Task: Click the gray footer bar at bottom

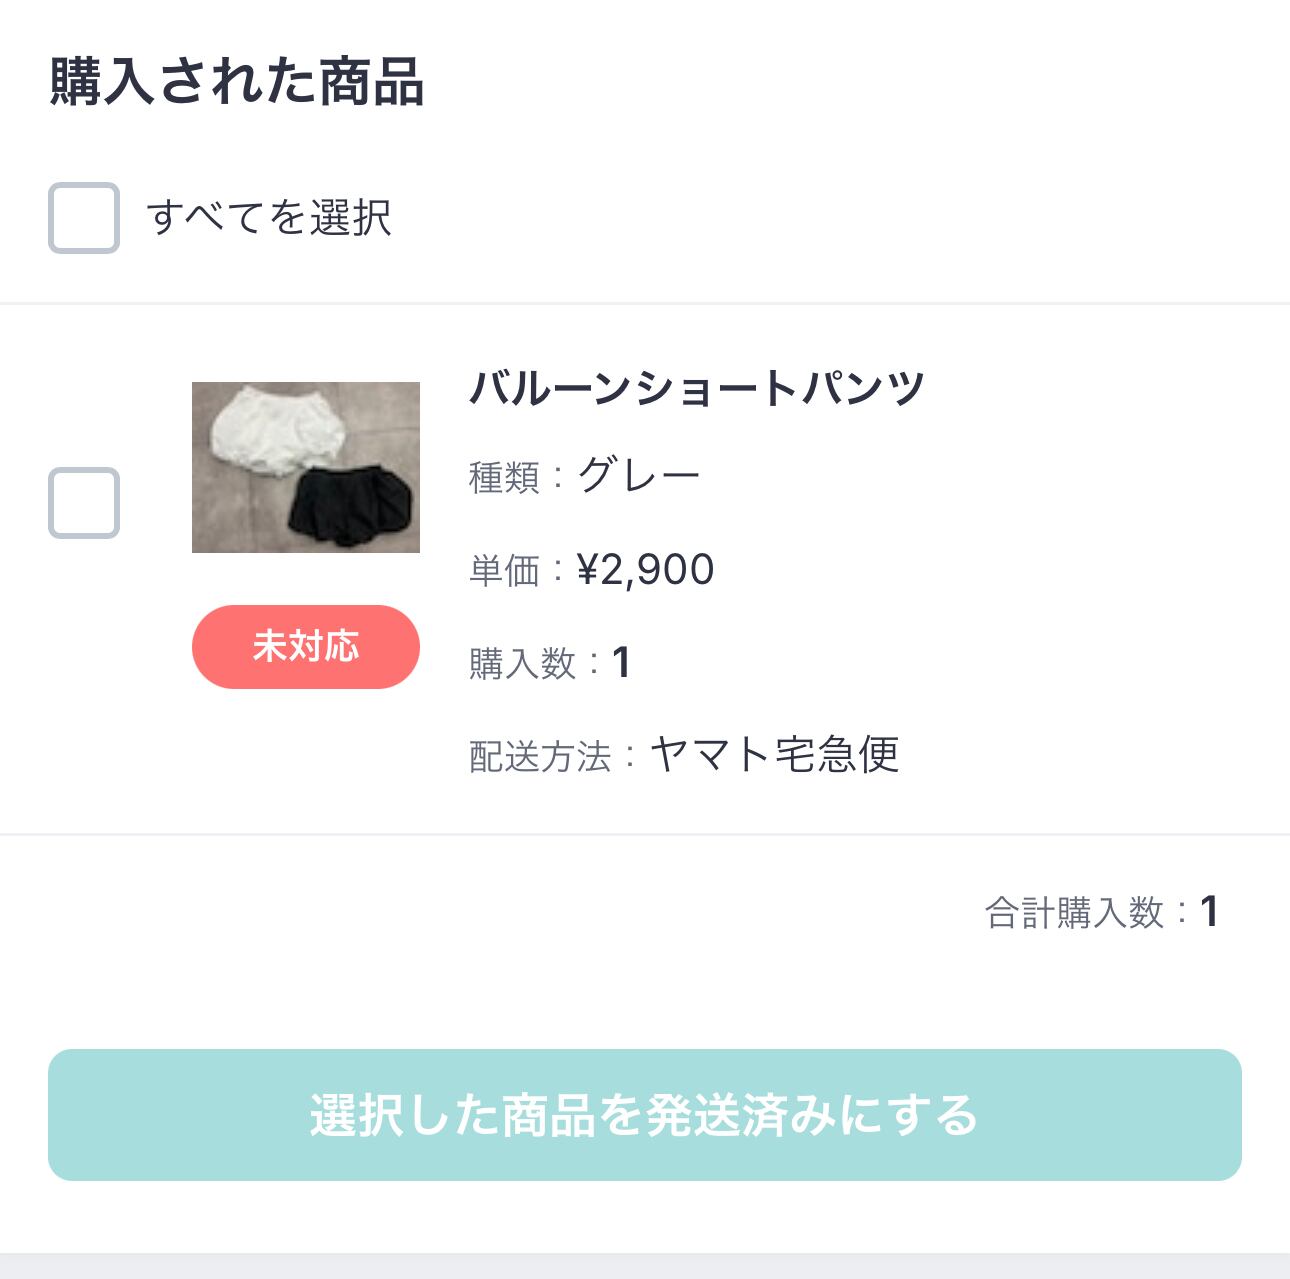Action: pos(645,1266)
